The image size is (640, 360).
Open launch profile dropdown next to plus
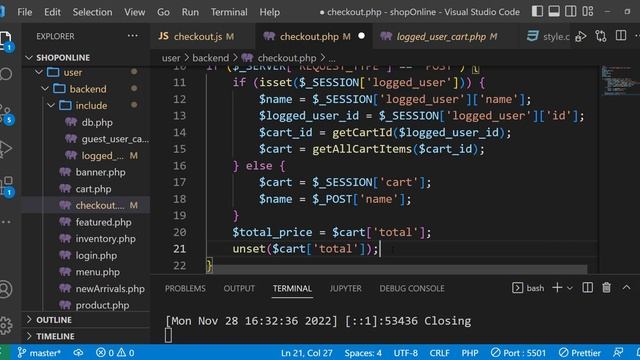pos(570,288)
